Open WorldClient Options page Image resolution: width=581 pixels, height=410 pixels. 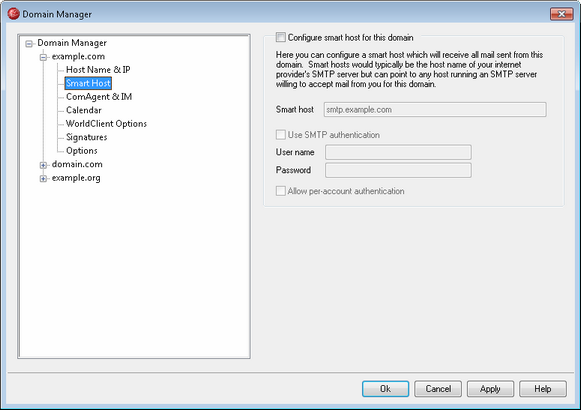[106, 124]
